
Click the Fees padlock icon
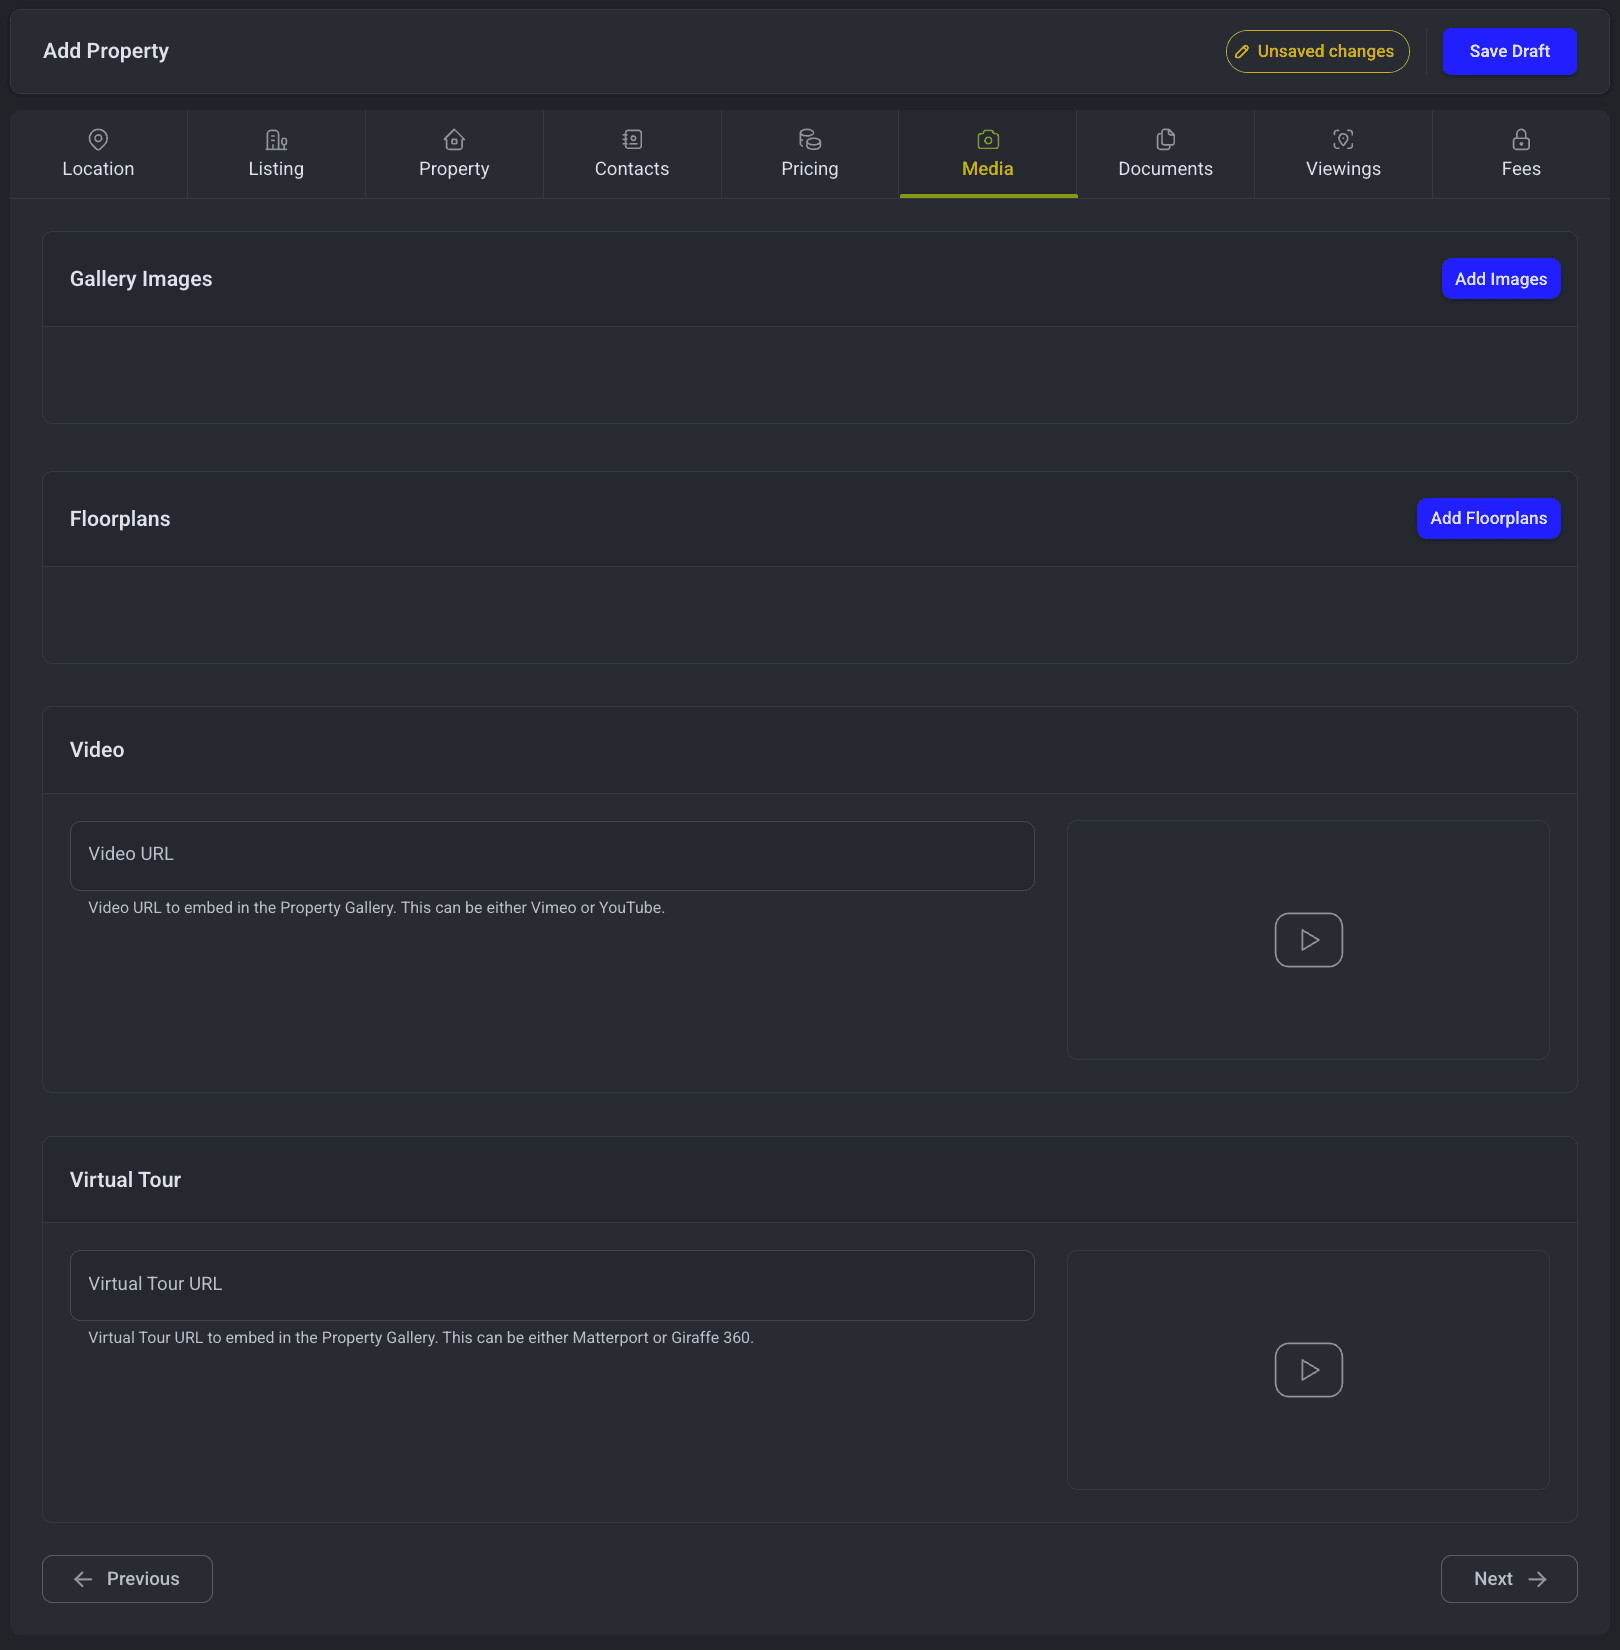[1521, 139]
